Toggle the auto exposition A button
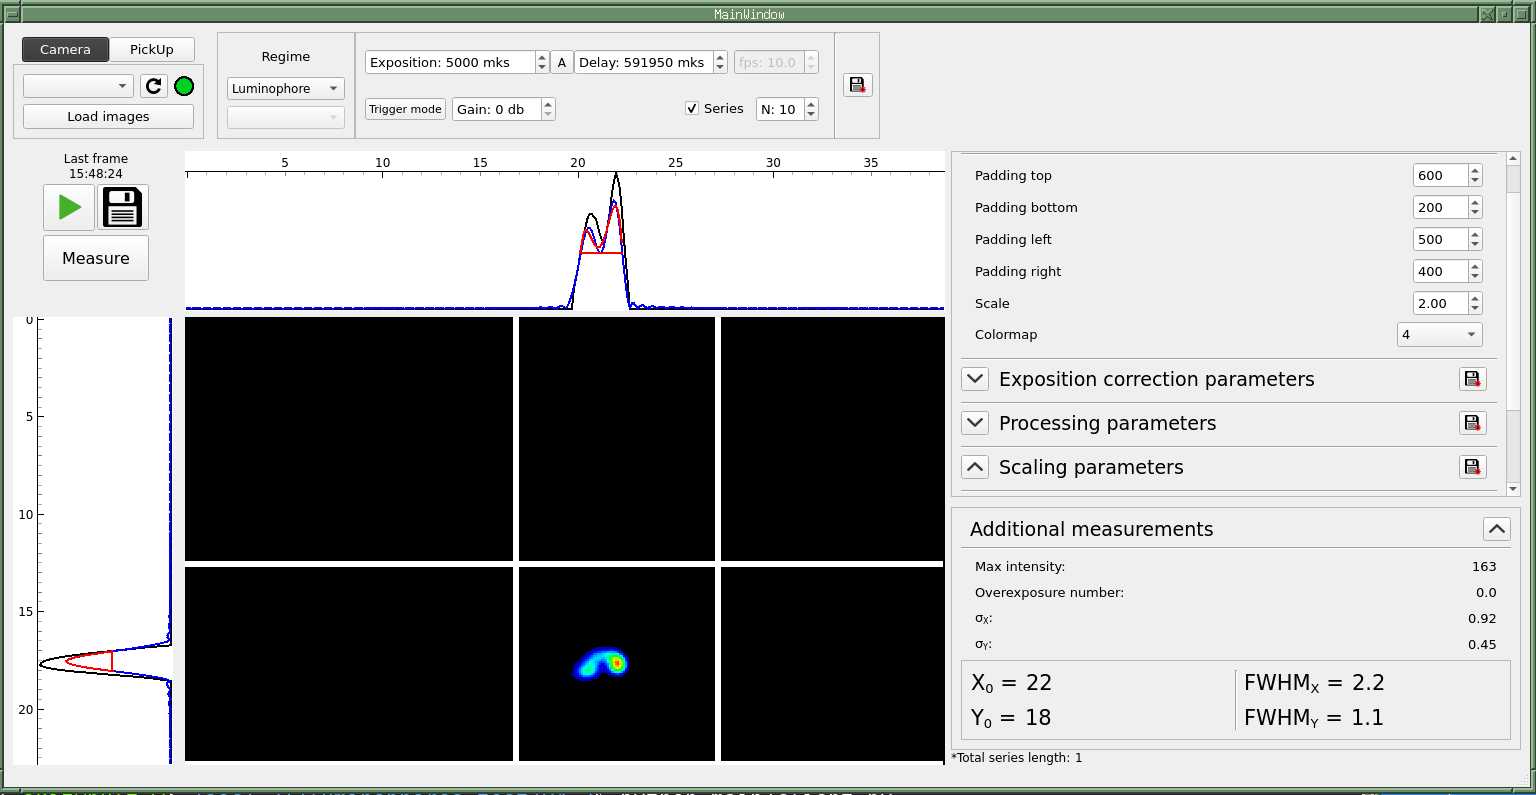The image size is (1536, 795). point(562,62)
